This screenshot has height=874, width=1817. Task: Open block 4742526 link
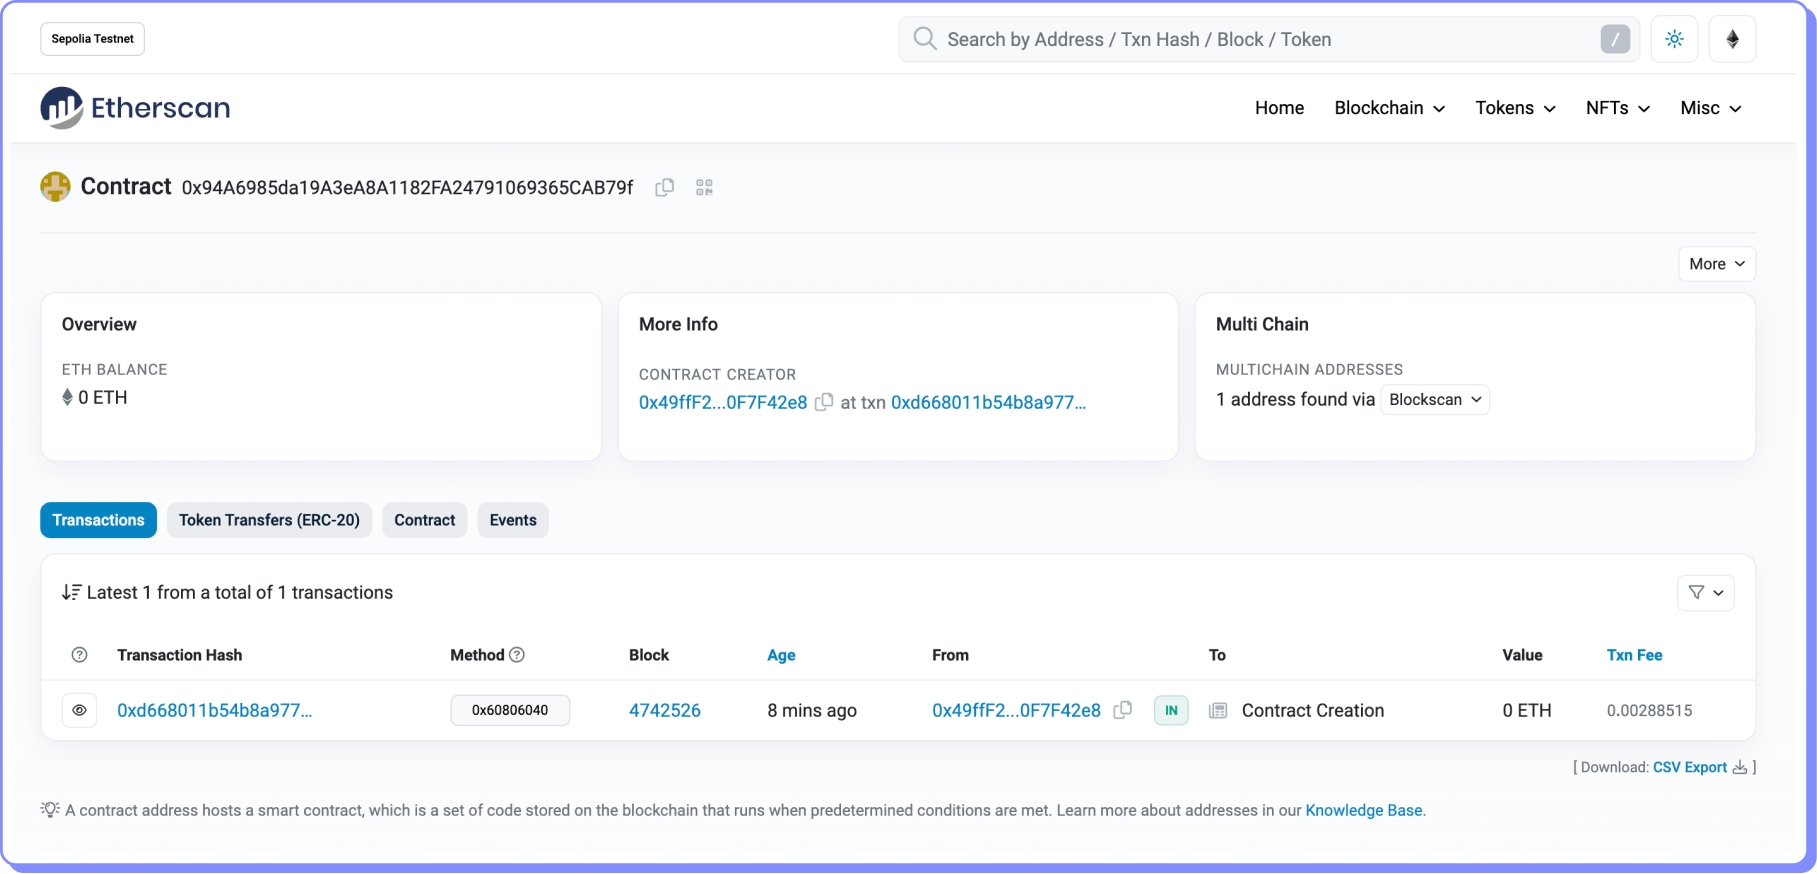[x=664, y=711]
